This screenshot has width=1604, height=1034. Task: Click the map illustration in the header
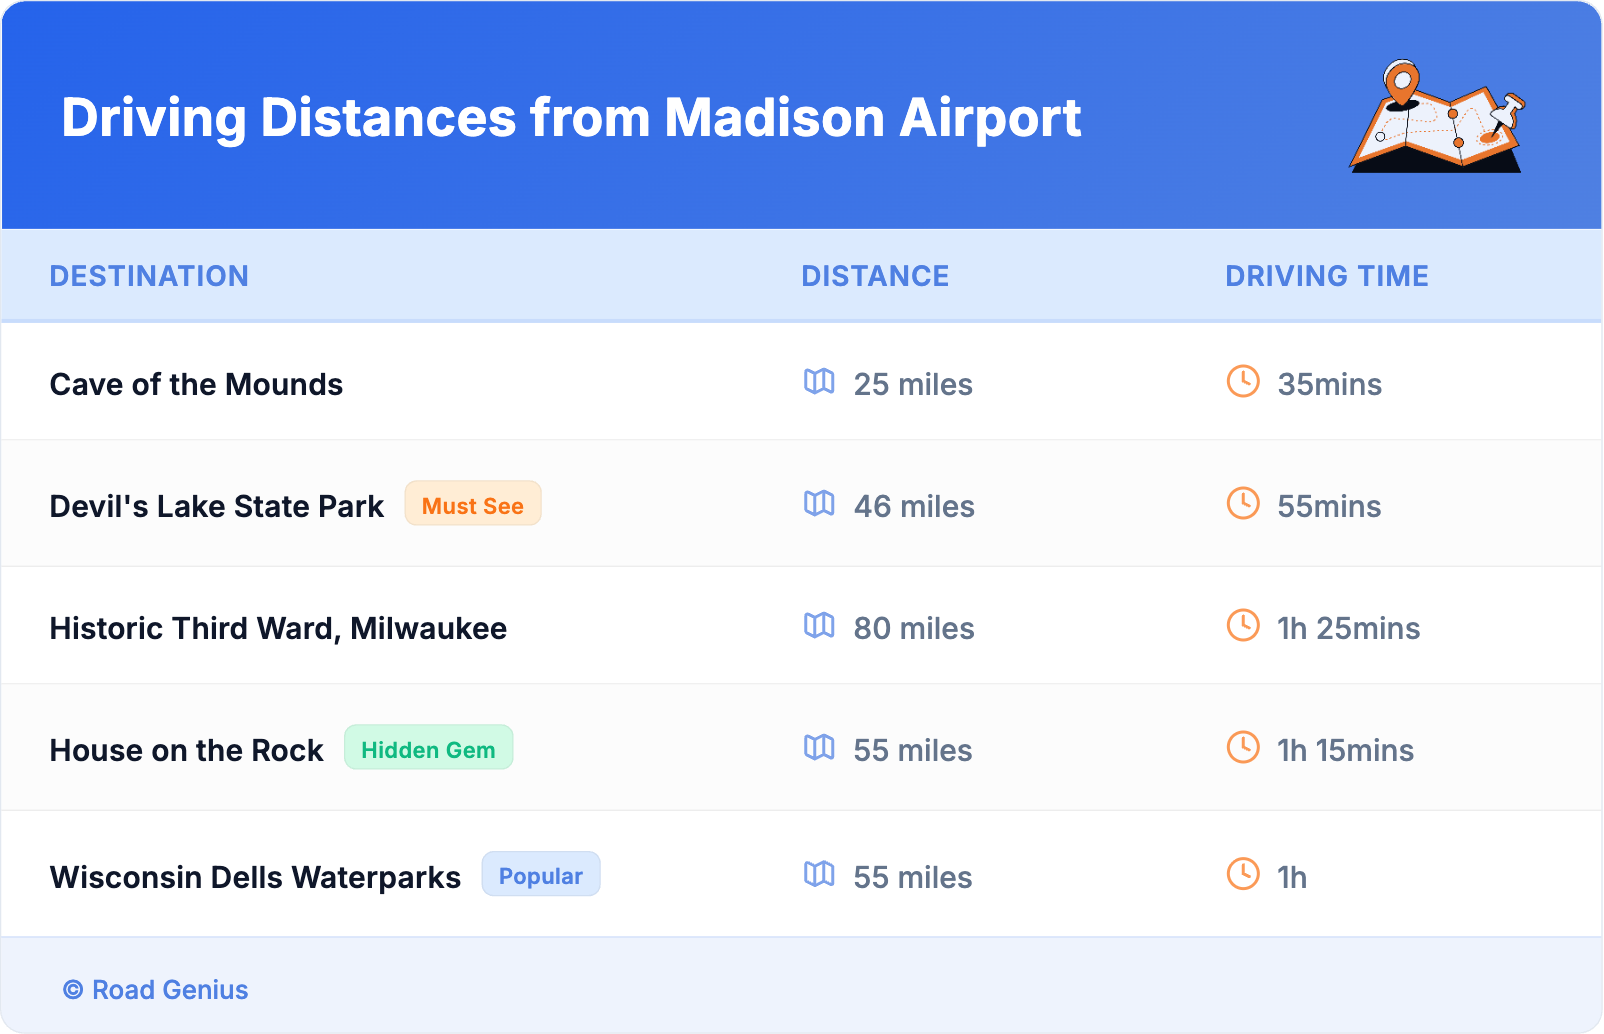tap(1437, 117)
